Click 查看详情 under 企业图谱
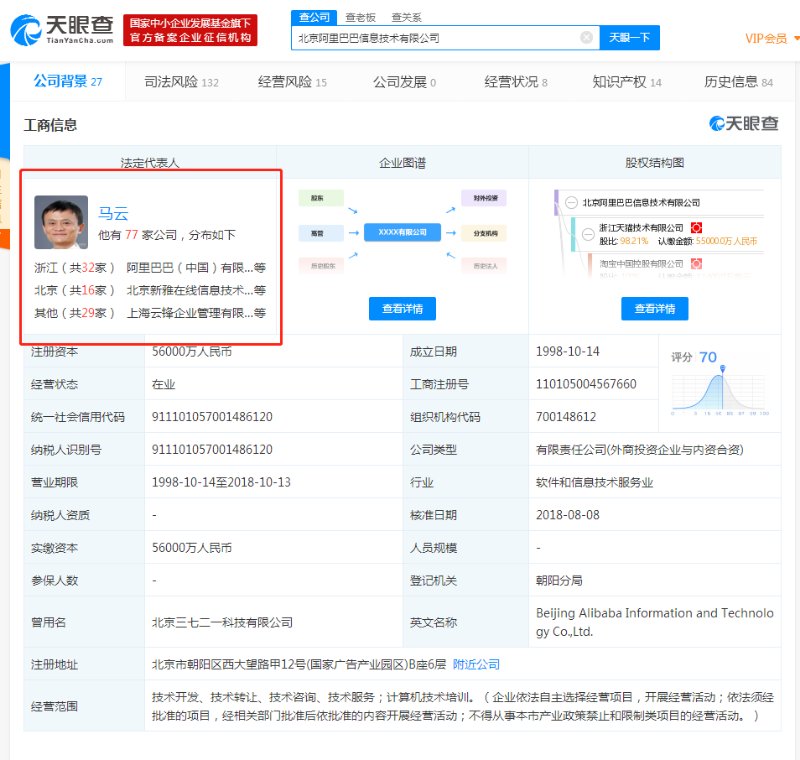Viewport: 800px width, 760px height. click(402, 309)
